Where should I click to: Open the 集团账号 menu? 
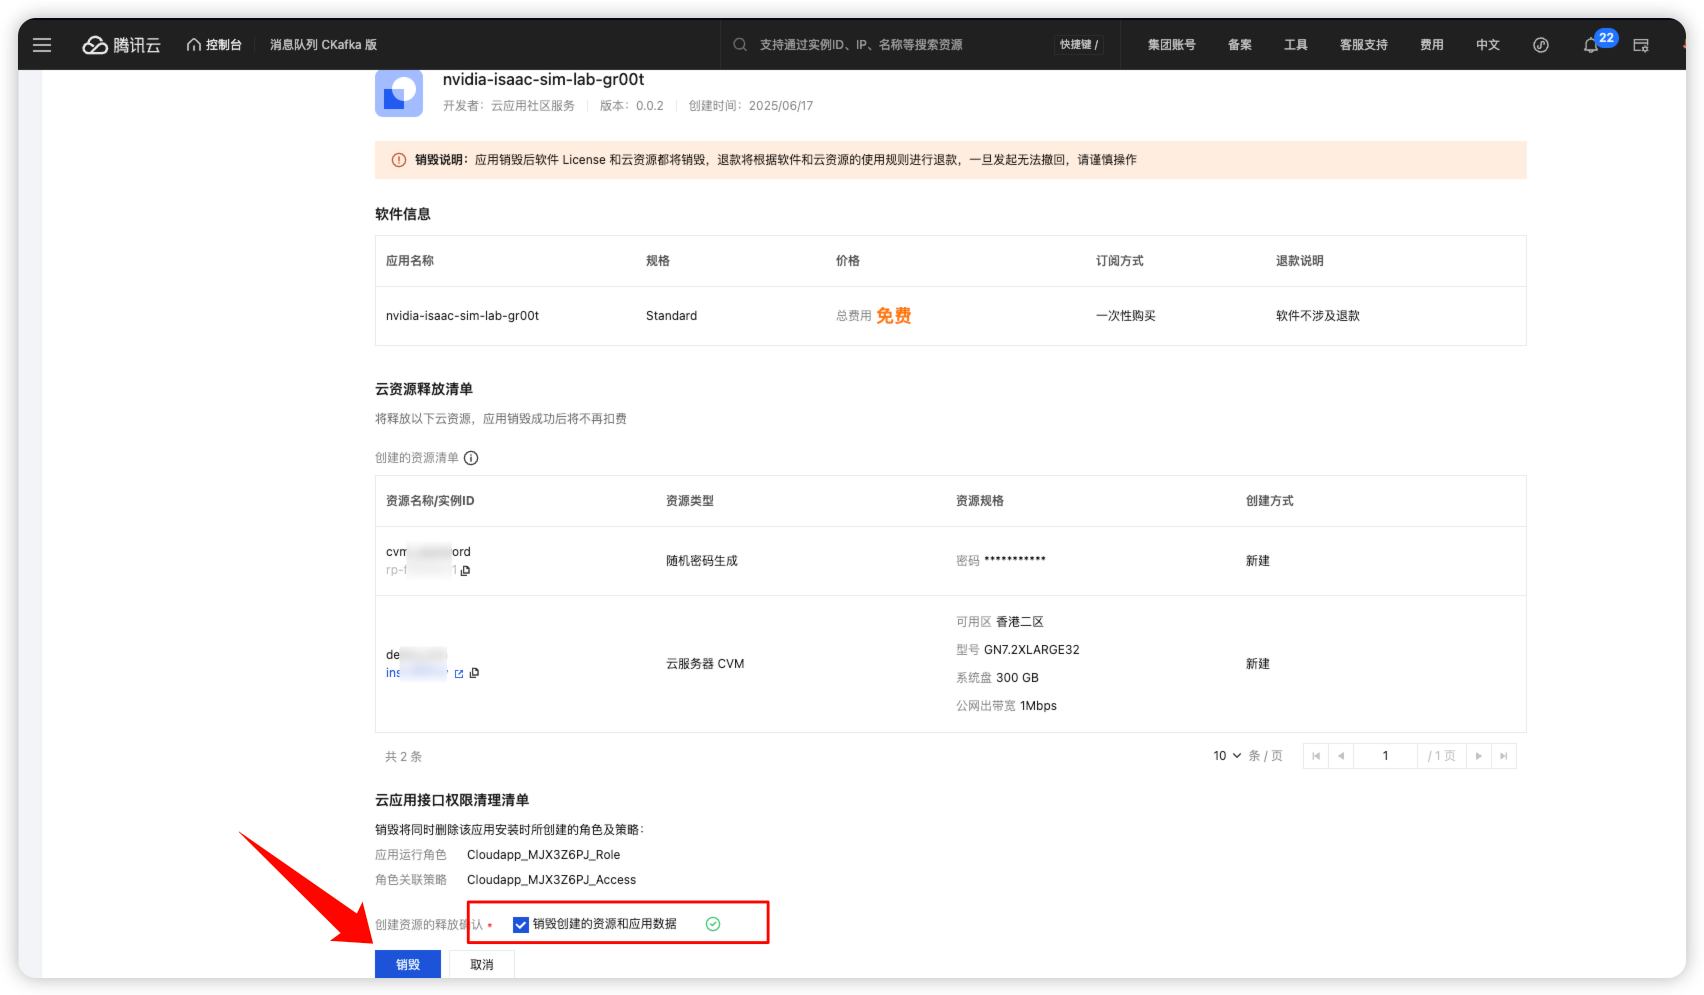(1171, 45)
